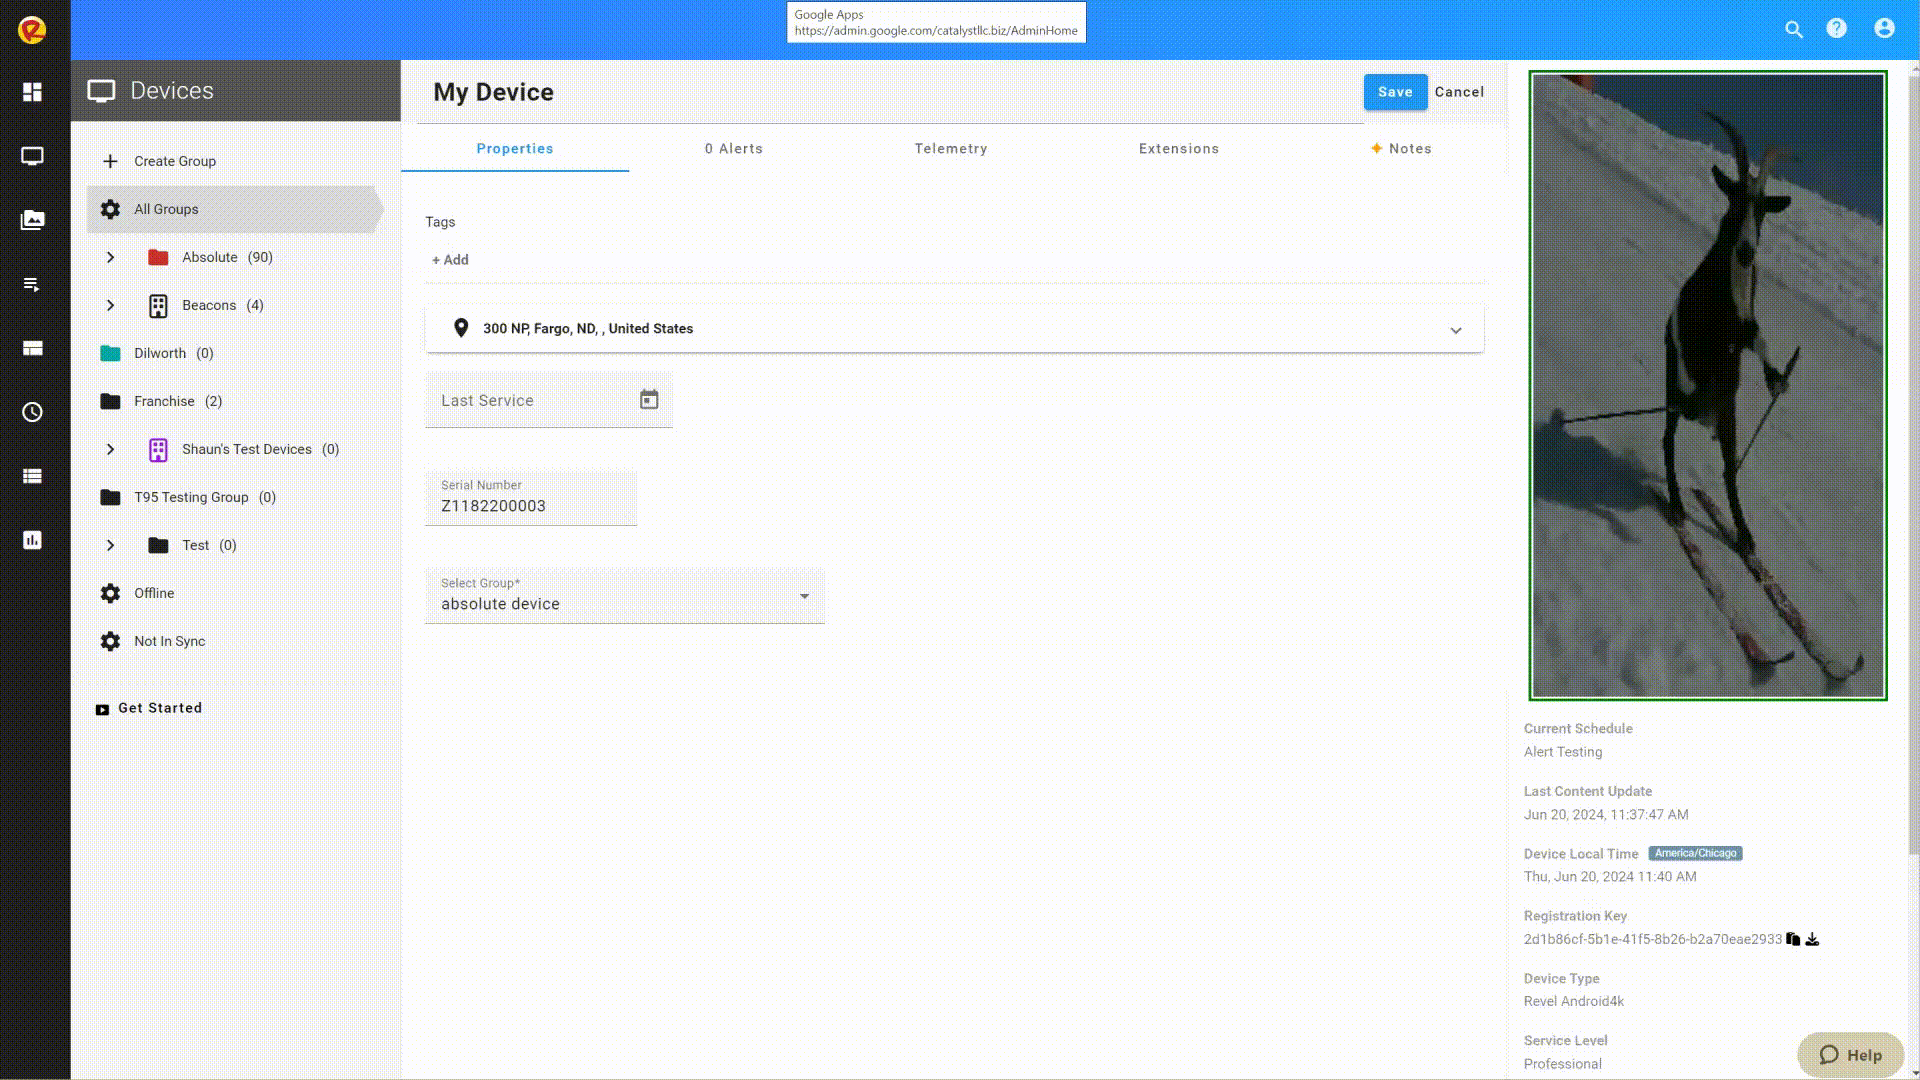Open the reports chart icon in the sidebar
This screenshot has height=1080, width=1920.
(32, 540)
